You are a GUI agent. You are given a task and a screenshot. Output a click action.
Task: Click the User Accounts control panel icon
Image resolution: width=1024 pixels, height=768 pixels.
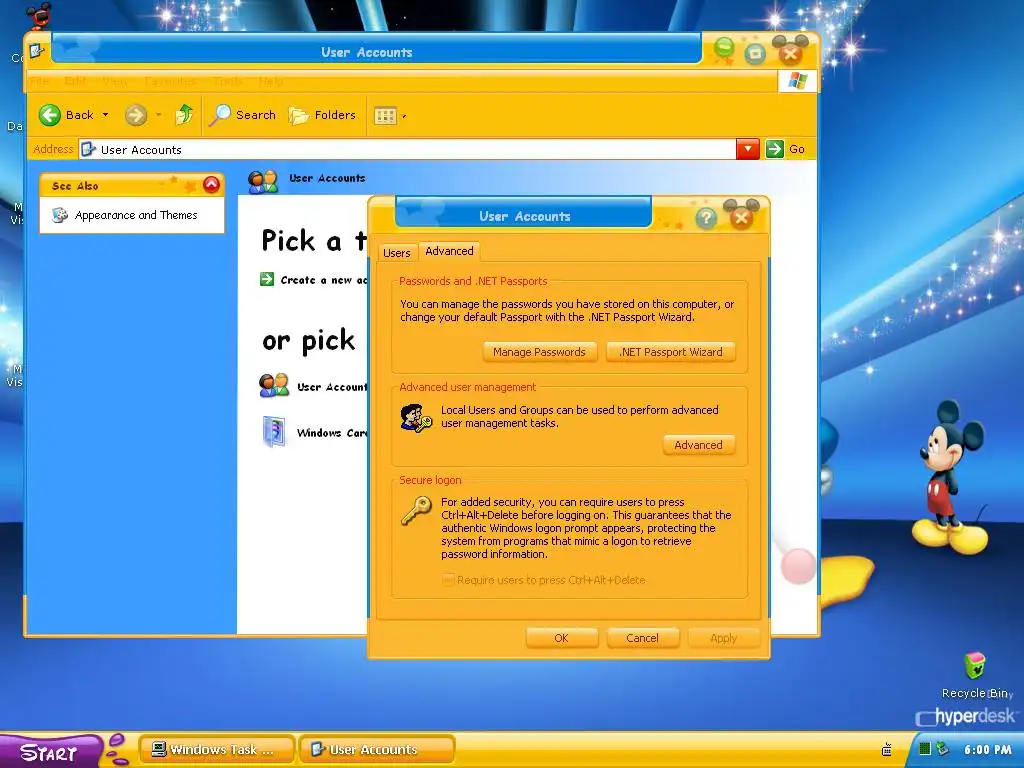pyautogui.click(x=274, y=385)
